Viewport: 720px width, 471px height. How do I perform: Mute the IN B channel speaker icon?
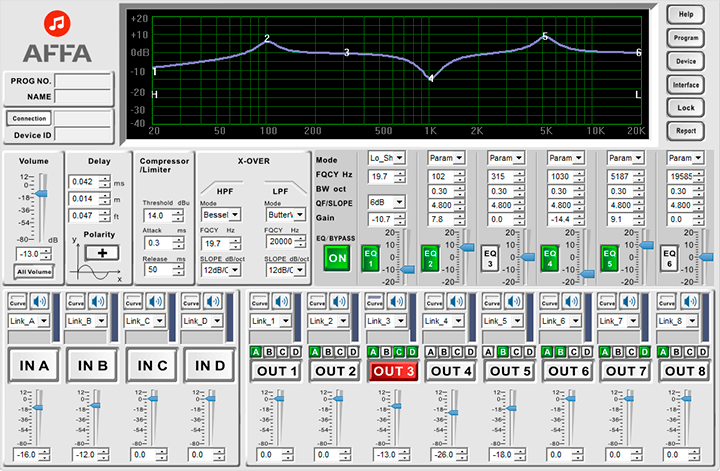click(x=98, y=302)
